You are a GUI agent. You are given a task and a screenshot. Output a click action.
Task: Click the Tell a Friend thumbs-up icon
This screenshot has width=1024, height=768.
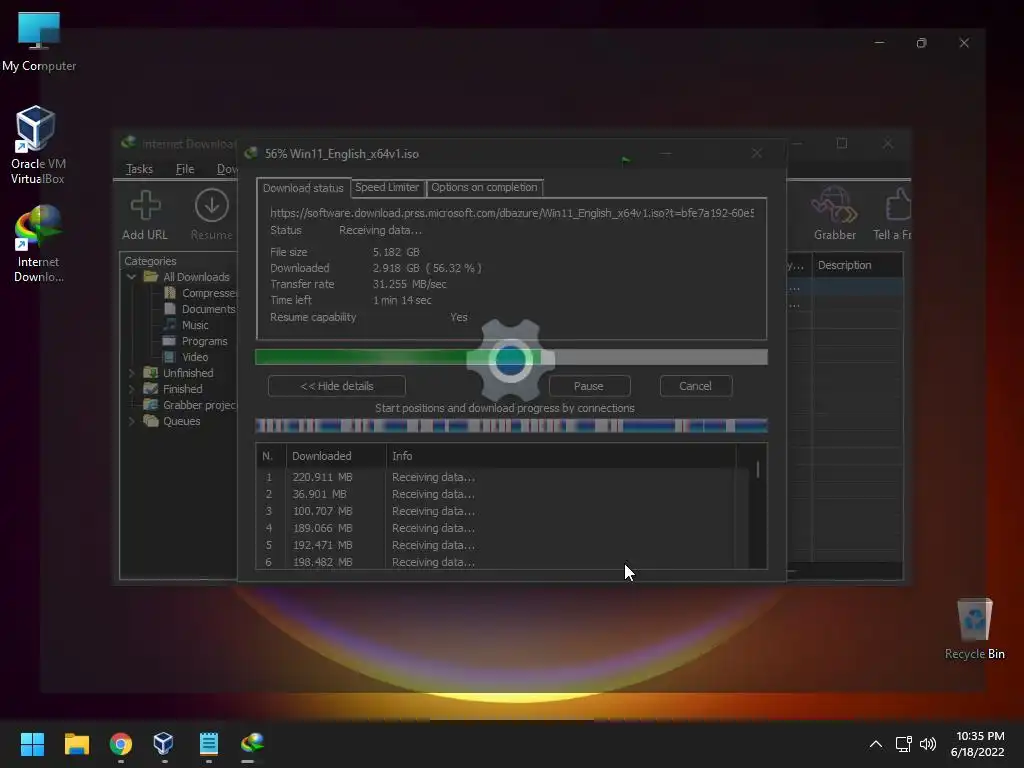tap(899, 205)
